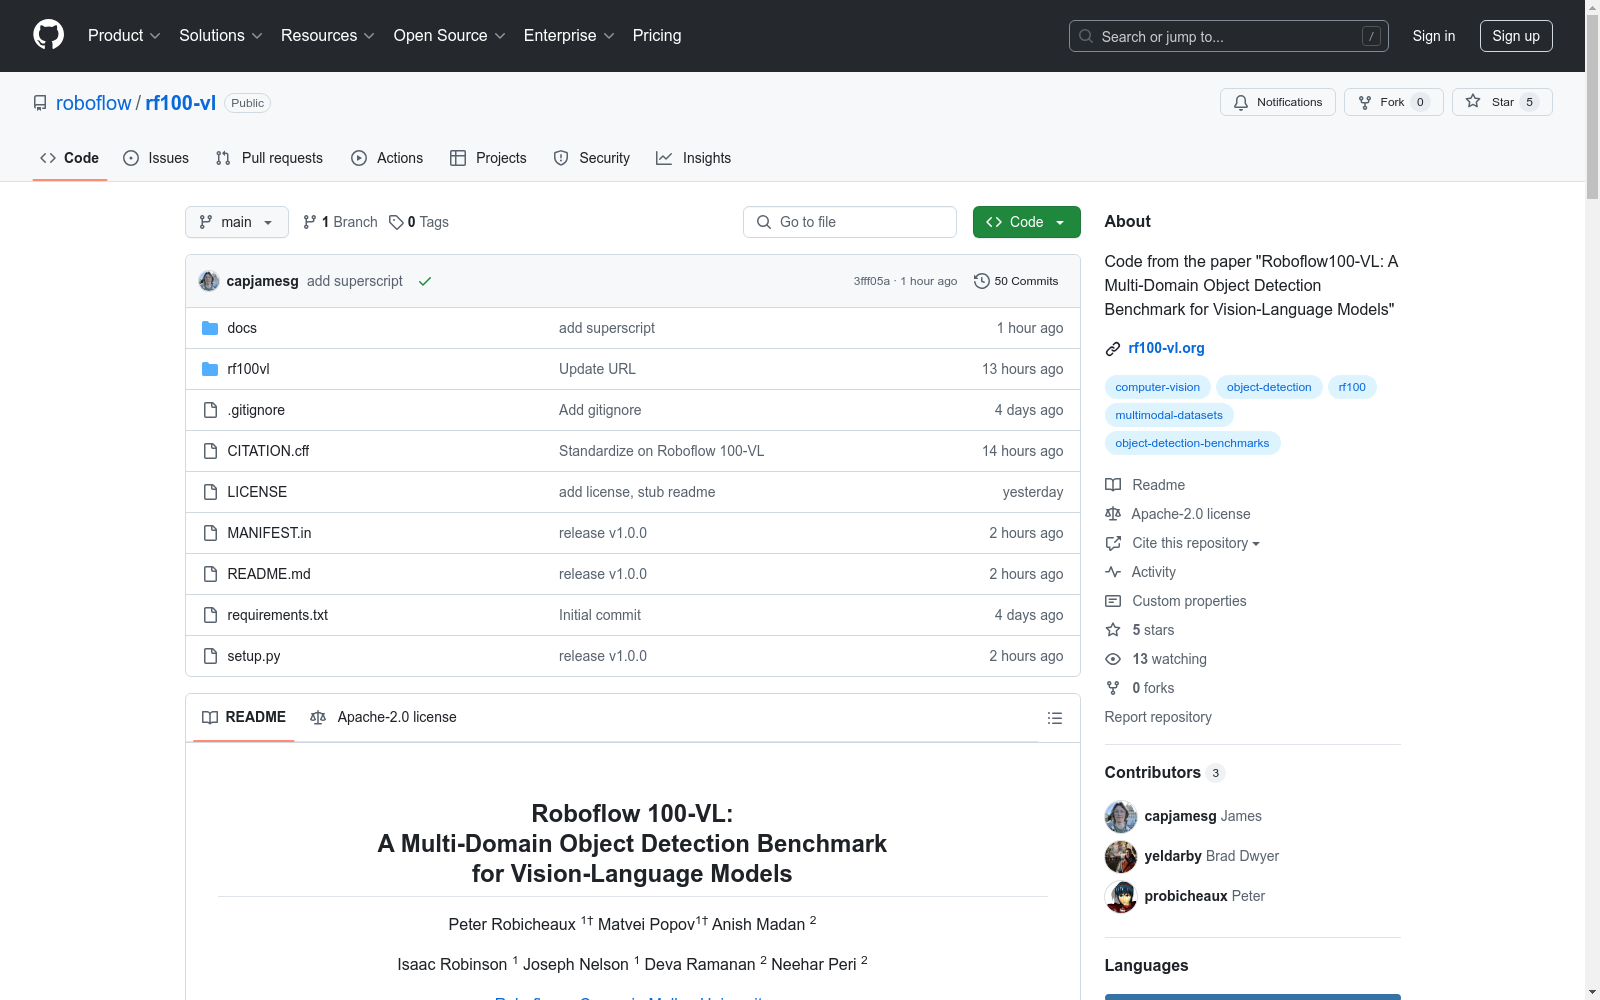1600x1000 pixels.
Task: Switch to the Insights tab
Action: [693, 158]
